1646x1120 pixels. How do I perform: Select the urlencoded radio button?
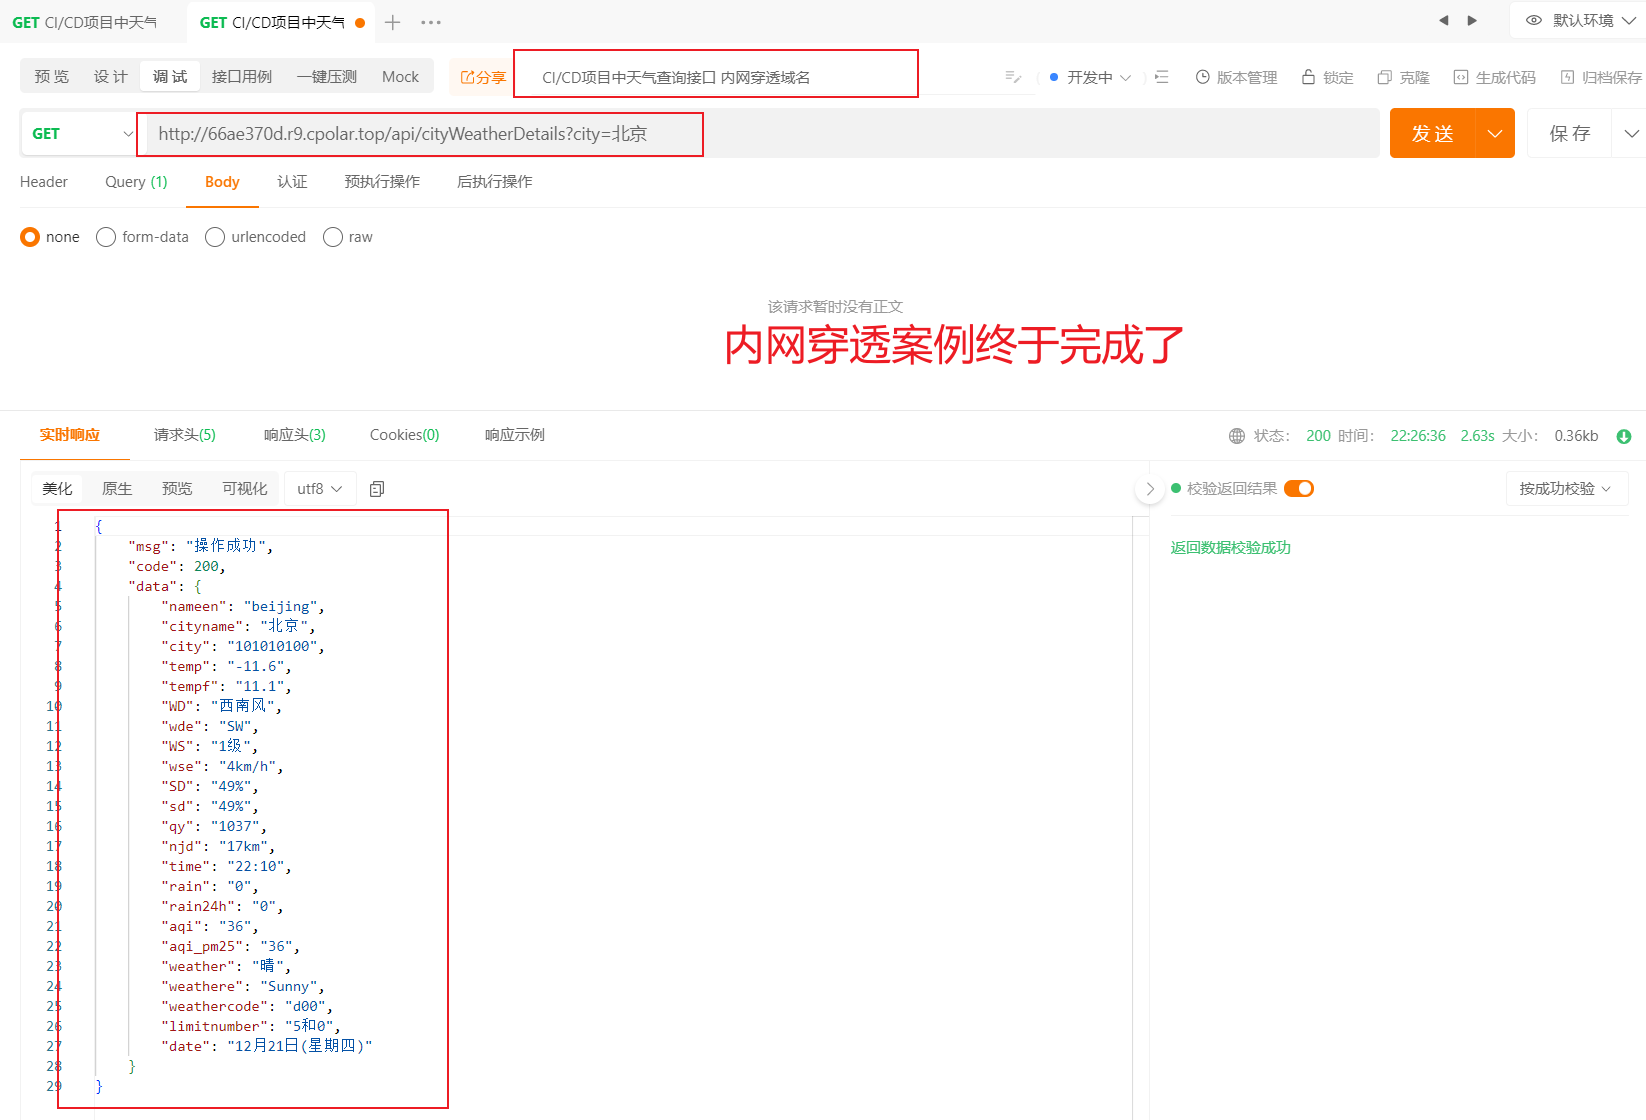[215, 237]
